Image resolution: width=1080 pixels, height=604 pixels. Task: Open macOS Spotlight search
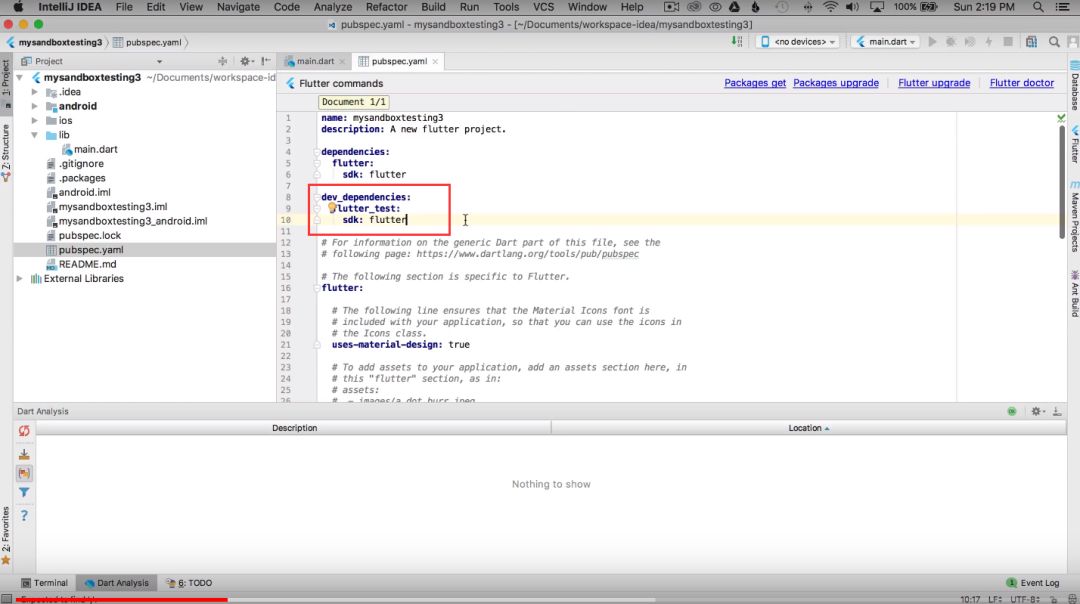tap(1038, 7)
